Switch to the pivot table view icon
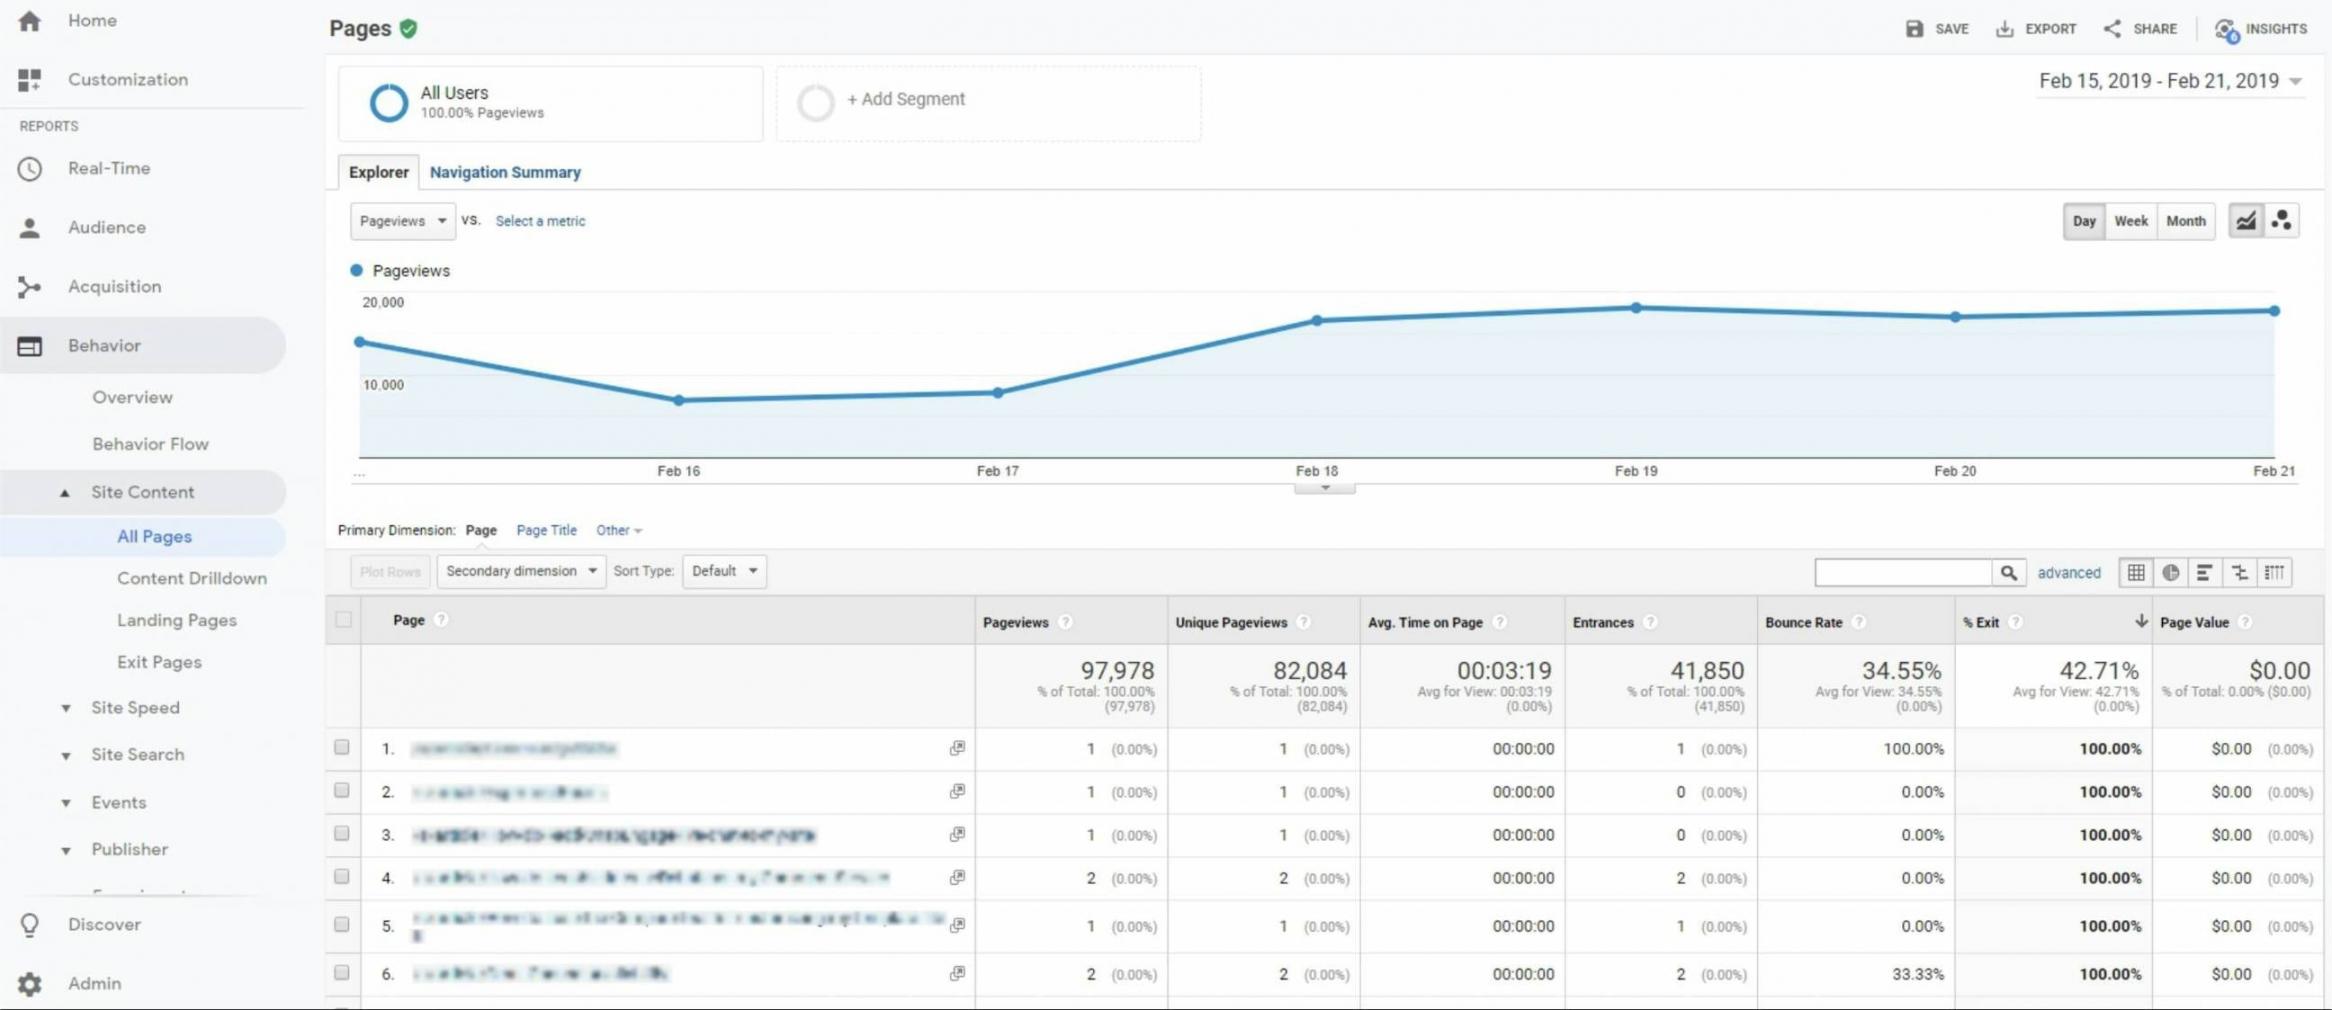This screenshot has width=2332, height=1010. pyautogui.click(x=2274, y=573)
